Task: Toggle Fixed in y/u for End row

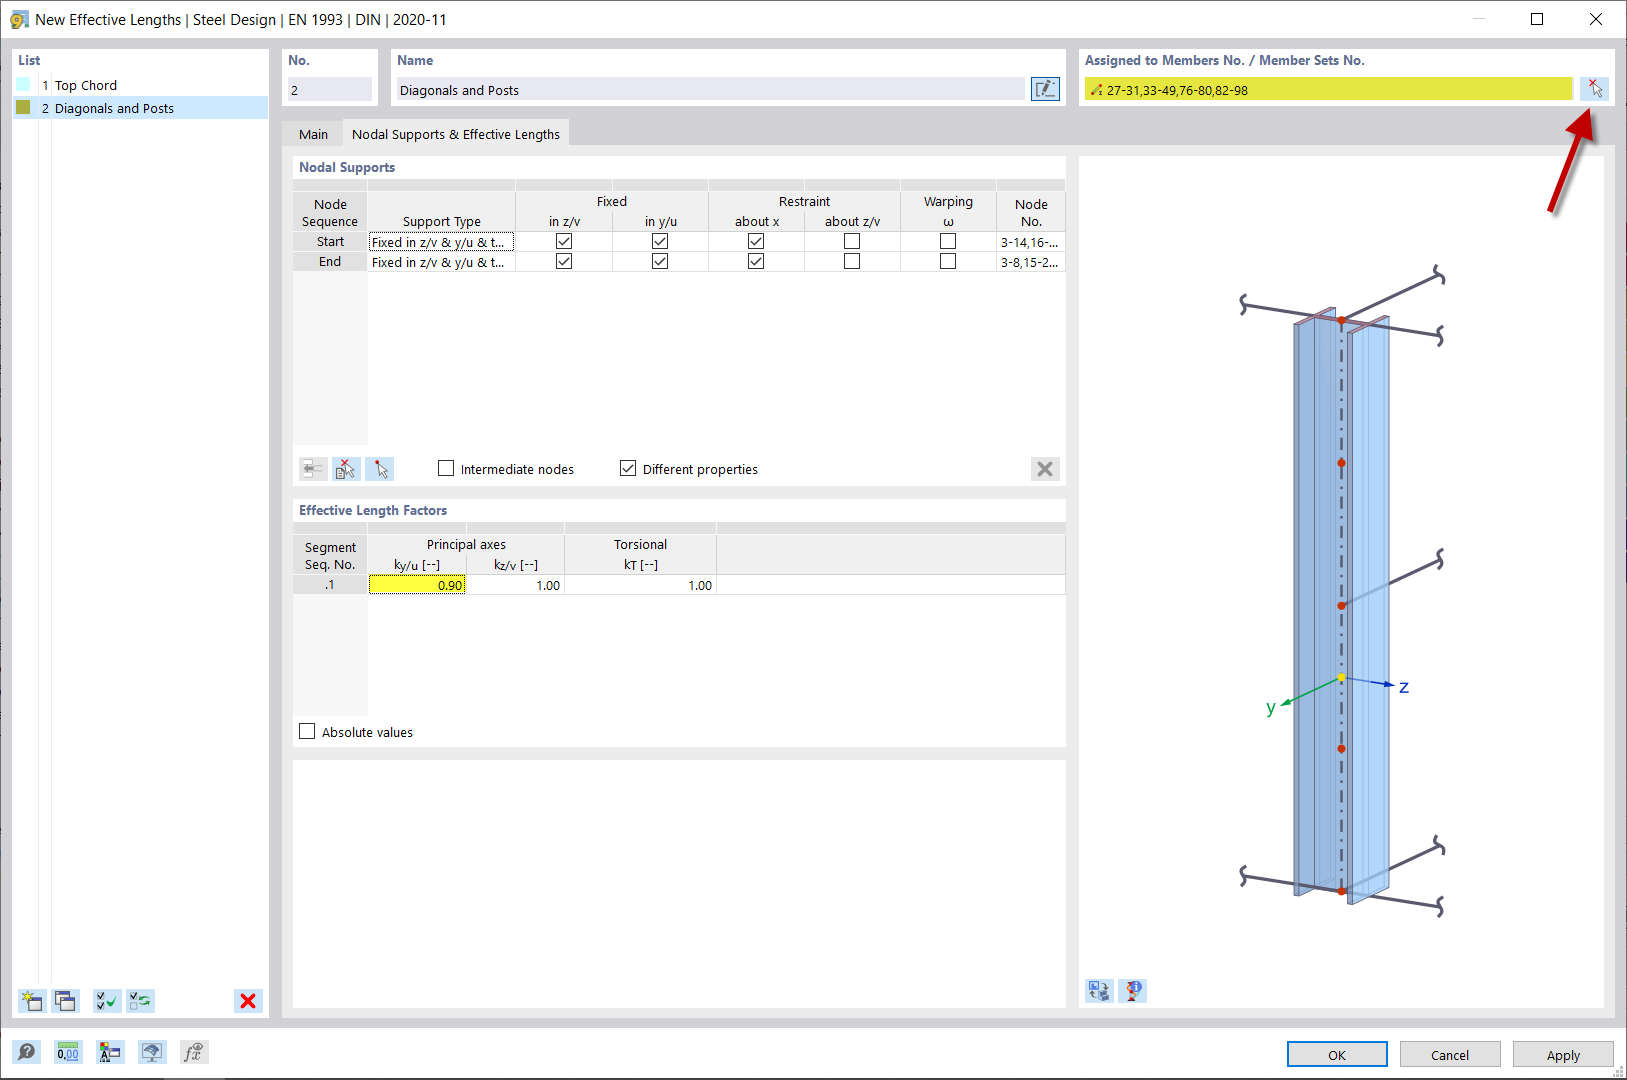Action: [x=660, y=261]
